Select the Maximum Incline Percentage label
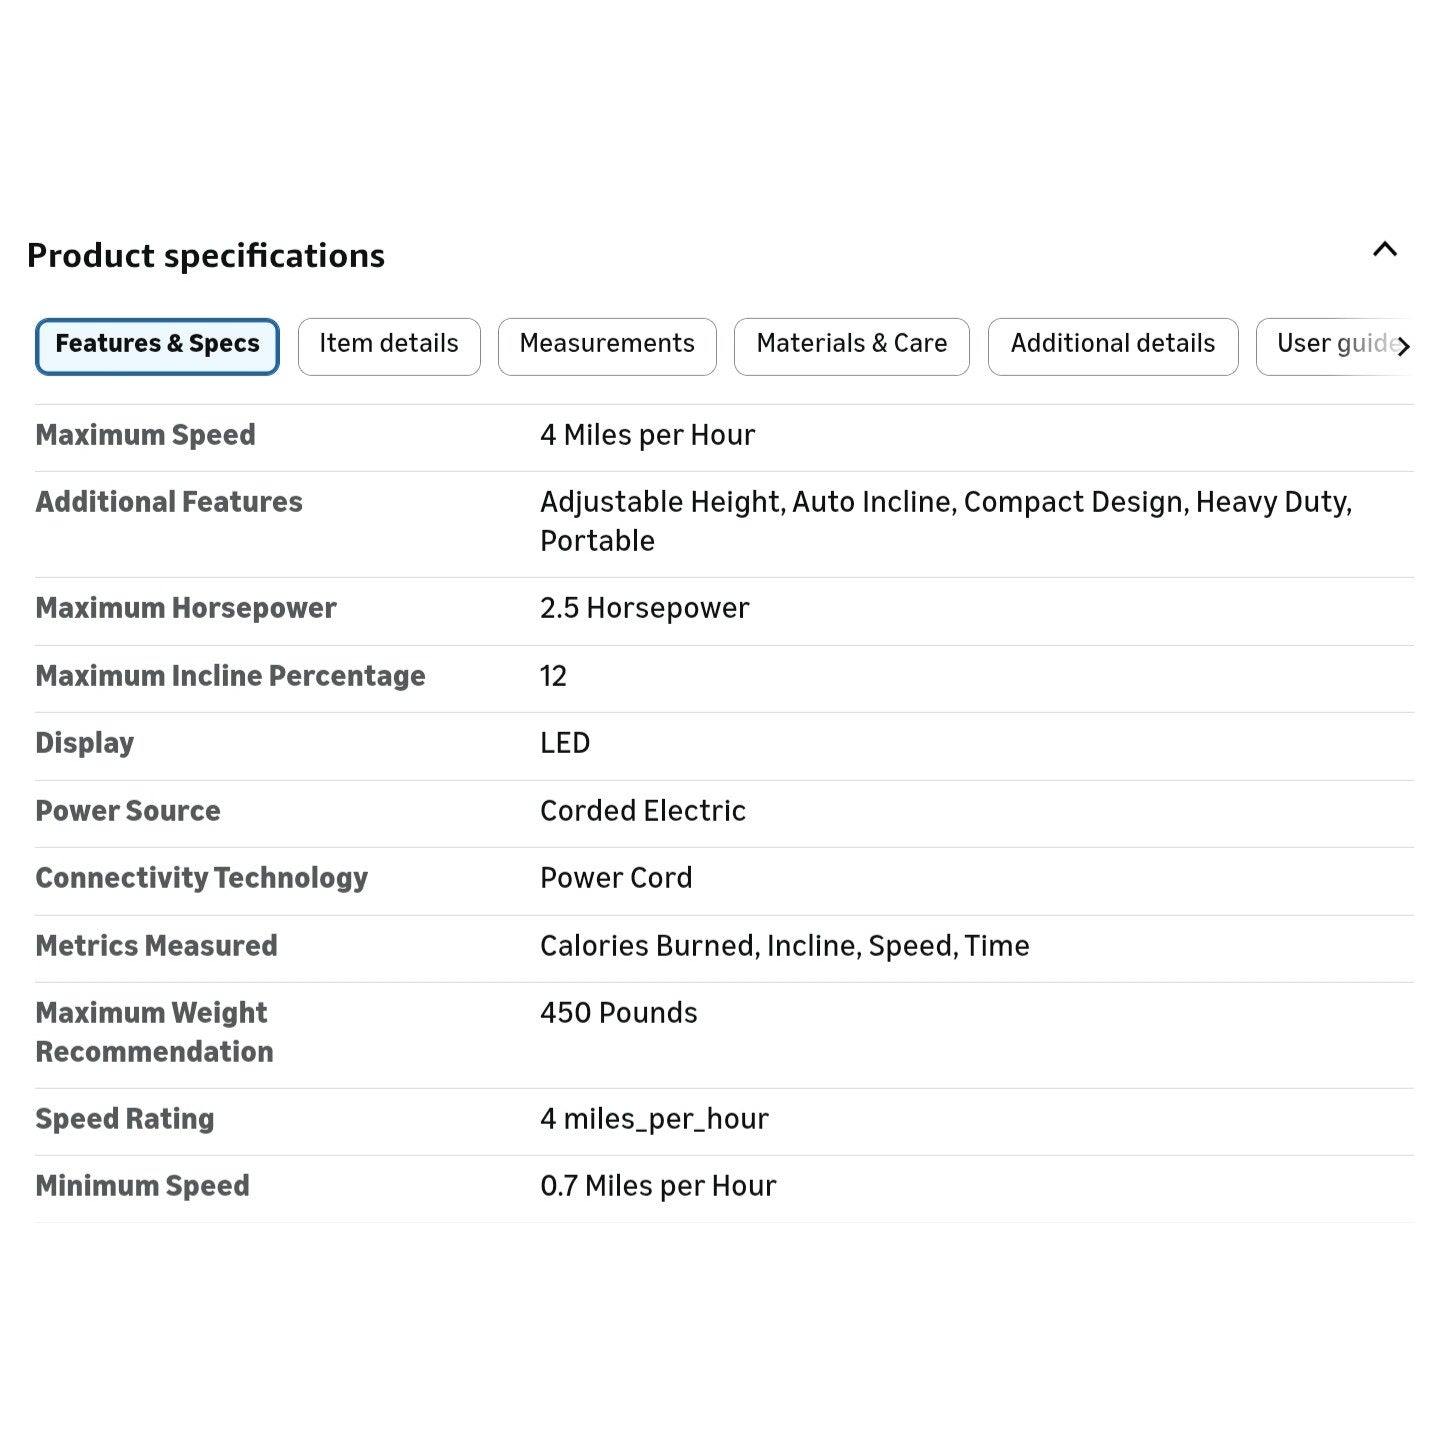 click(230, 677)
